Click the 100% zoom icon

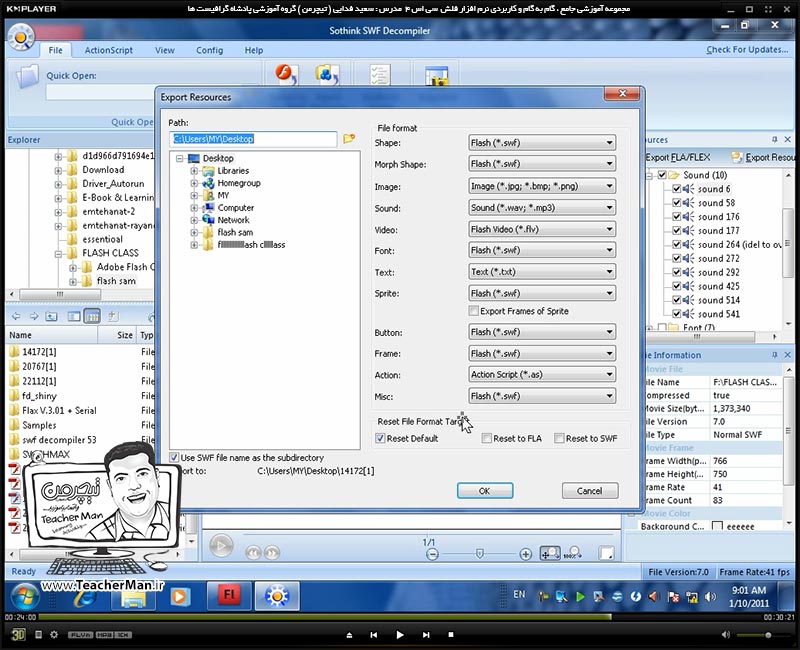(x=573, y=553)
